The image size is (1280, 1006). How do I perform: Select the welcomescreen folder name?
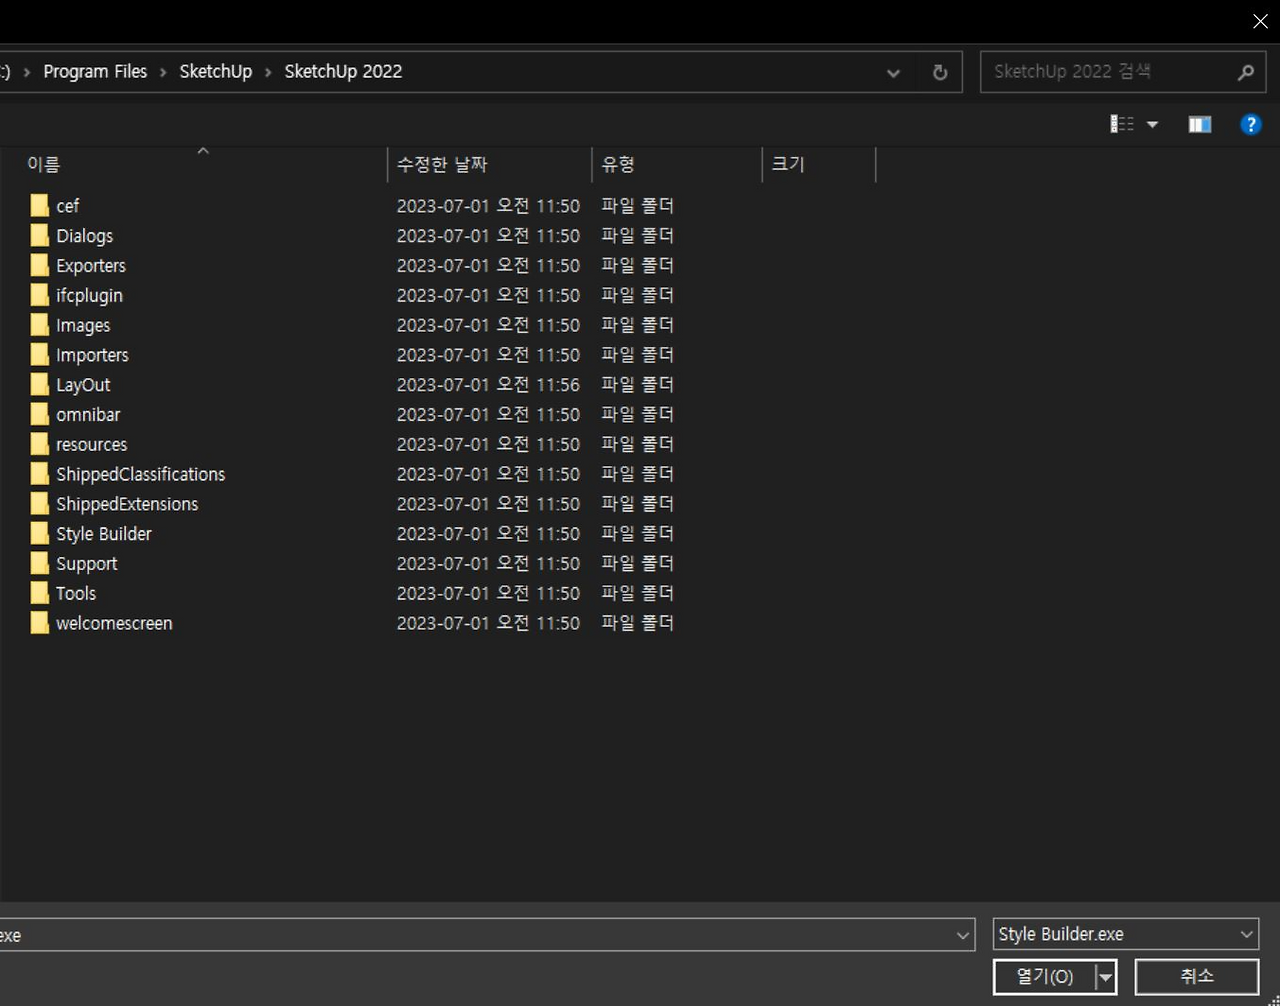pyautogui.click(x=114, y=623)
